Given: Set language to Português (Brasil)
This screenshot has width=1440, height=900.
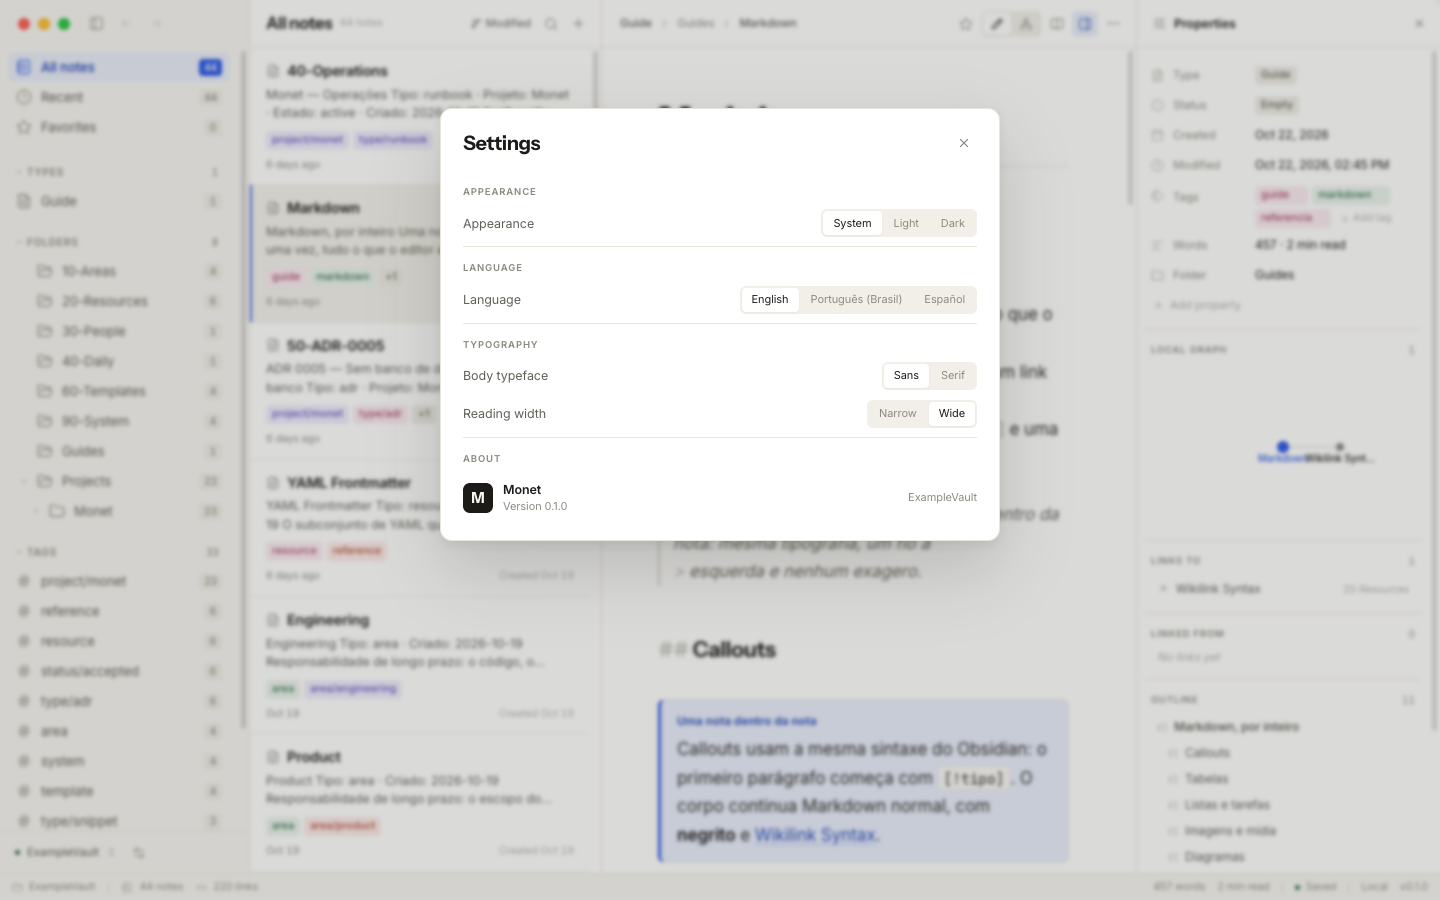Looking at the screenshot, I should coord(856,299).
